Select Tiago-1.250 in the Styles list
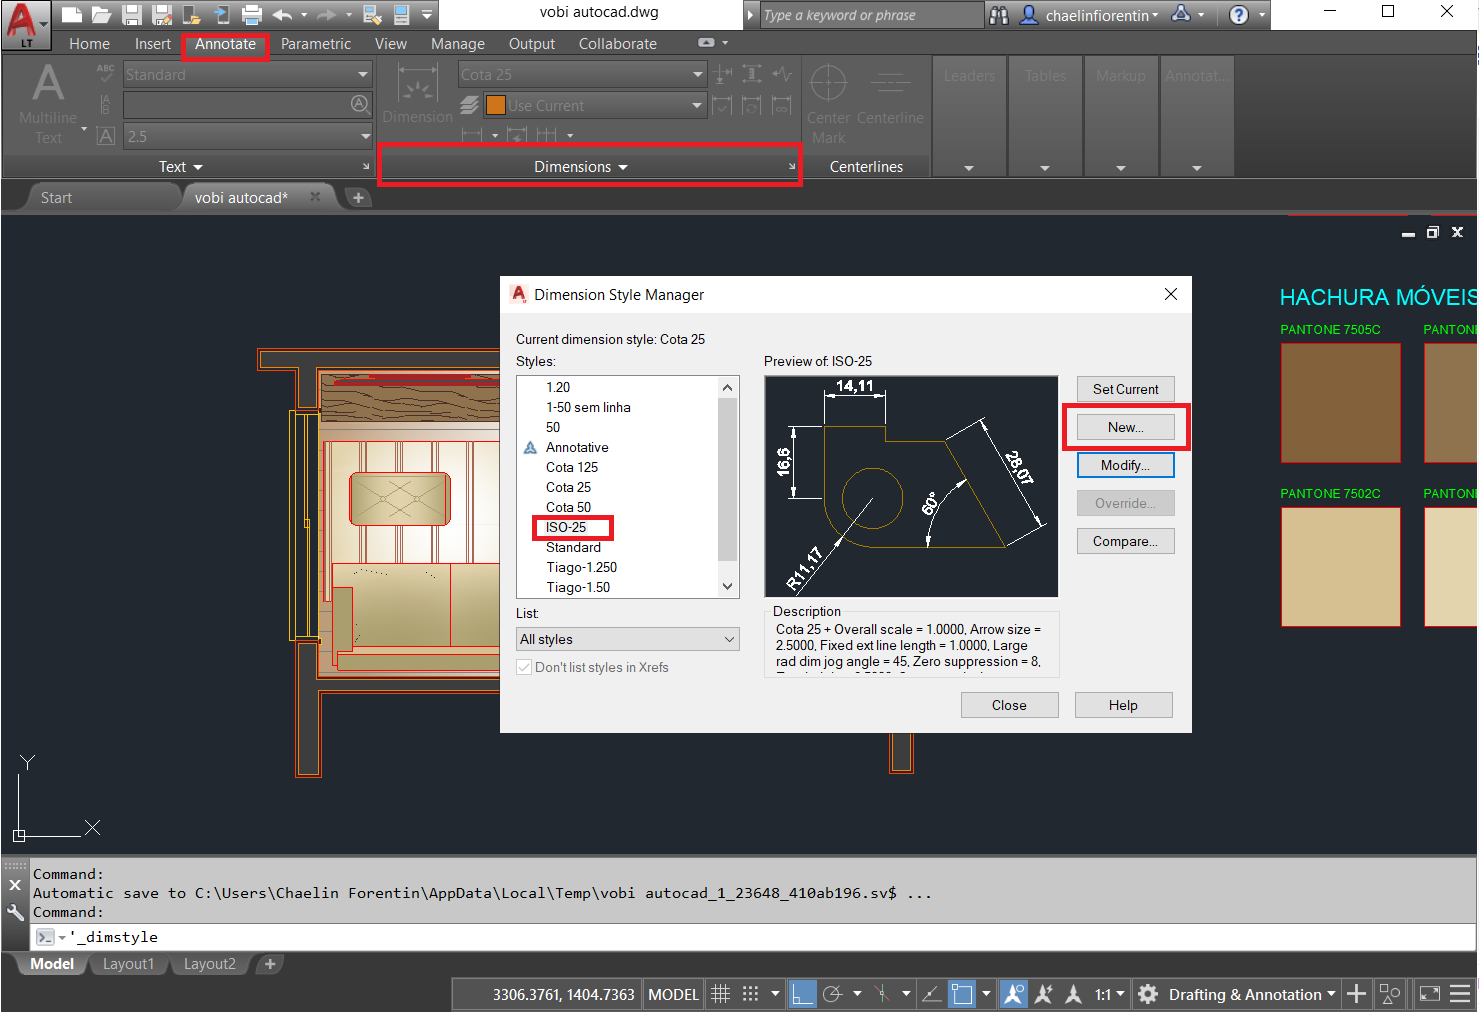Screen dimensions: 1479x1018 (x=581, y=567)
